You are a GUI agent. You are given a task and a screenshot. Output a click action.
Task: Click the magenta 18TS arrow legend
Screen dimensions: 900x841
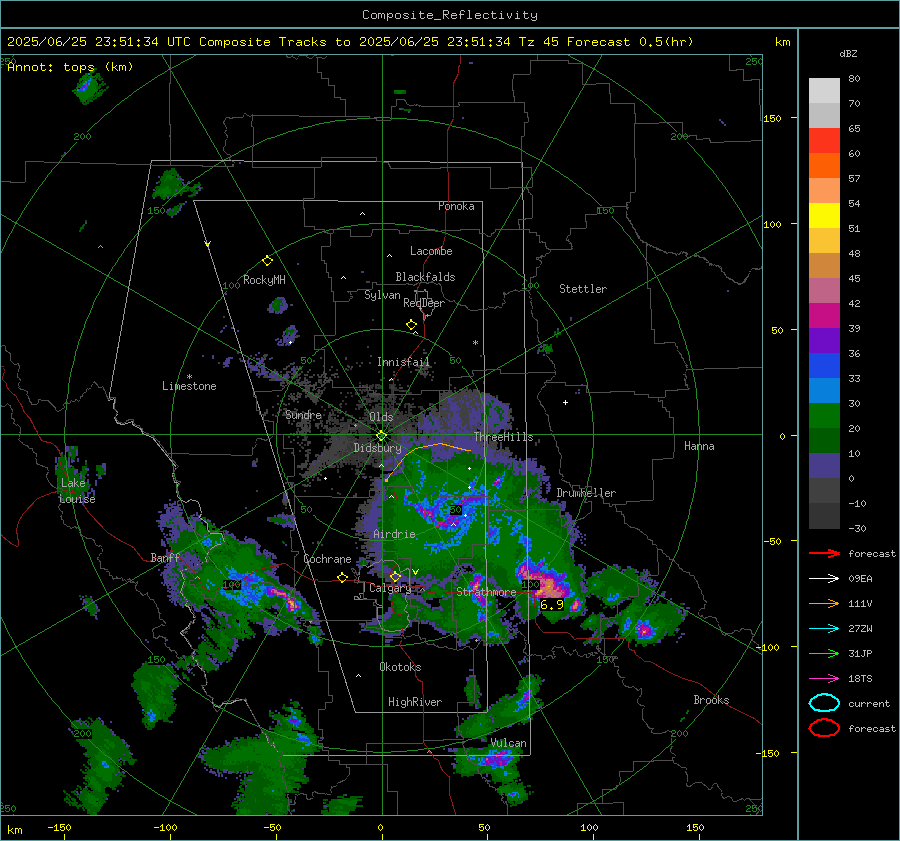pyautogui.click(x=824, y=679)
